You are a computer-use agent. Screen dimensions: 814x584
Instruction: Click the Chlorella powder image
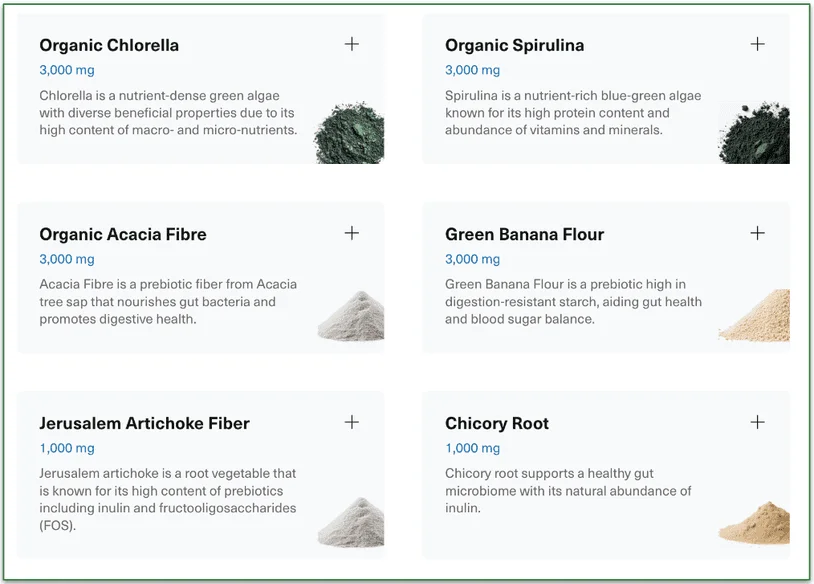click(350, 130)
